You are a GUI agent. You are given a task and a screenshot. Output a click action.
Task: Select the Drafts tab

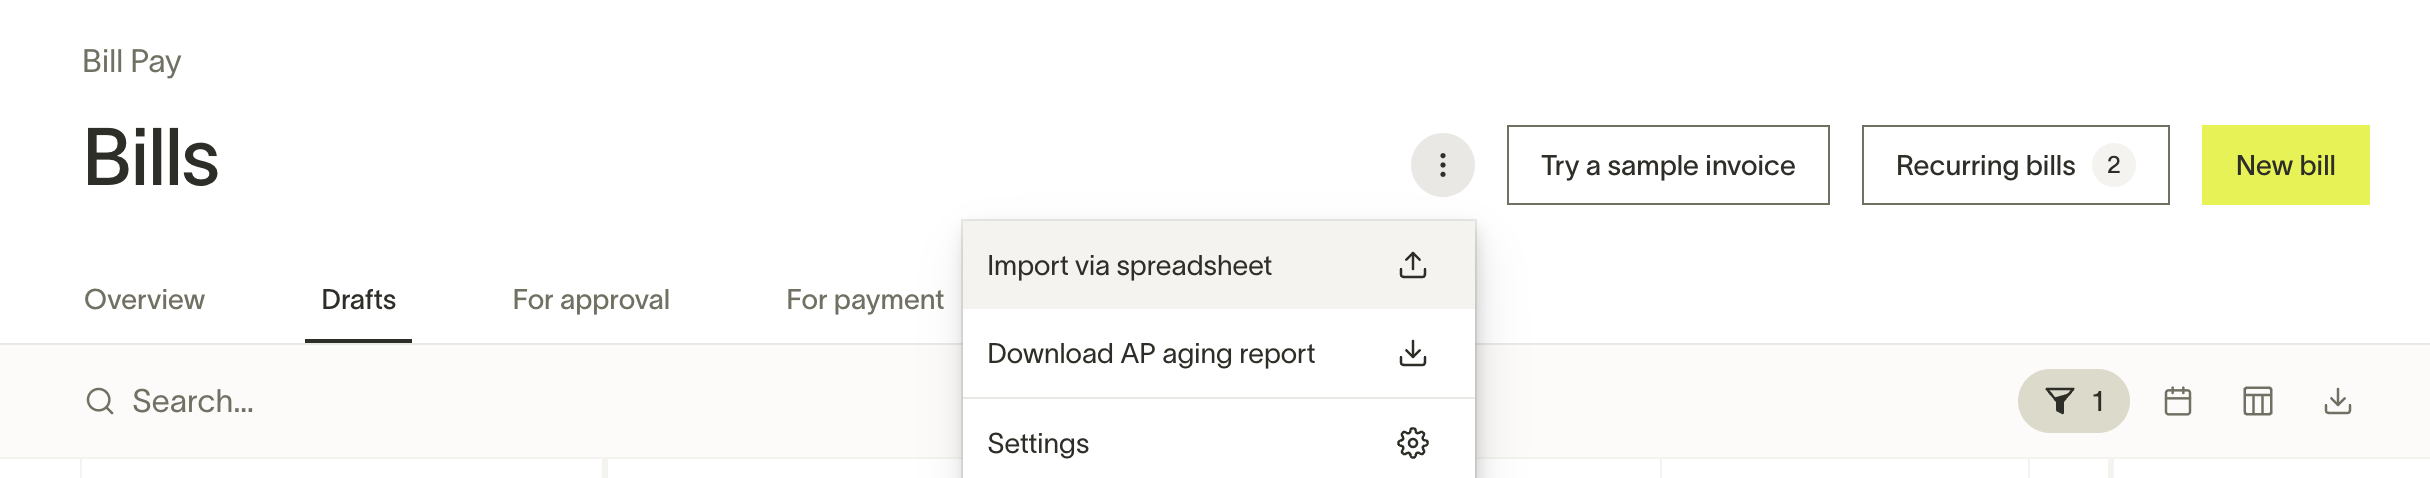pyautogui.click(x=358, y=299)
